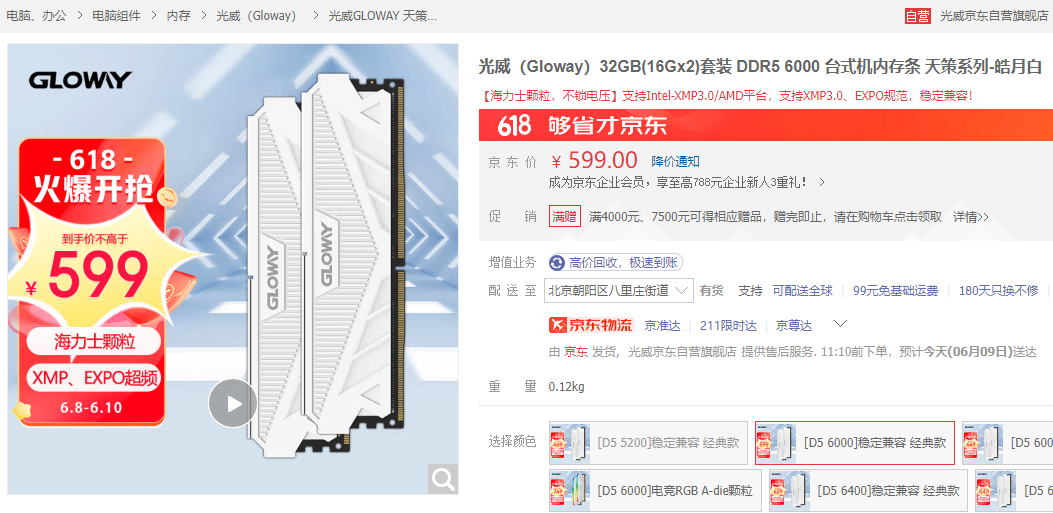Click the 高价回收 recycle icon
Image resolution: width=1053 pixels, height=513 pixels.
tap(557, 263)
